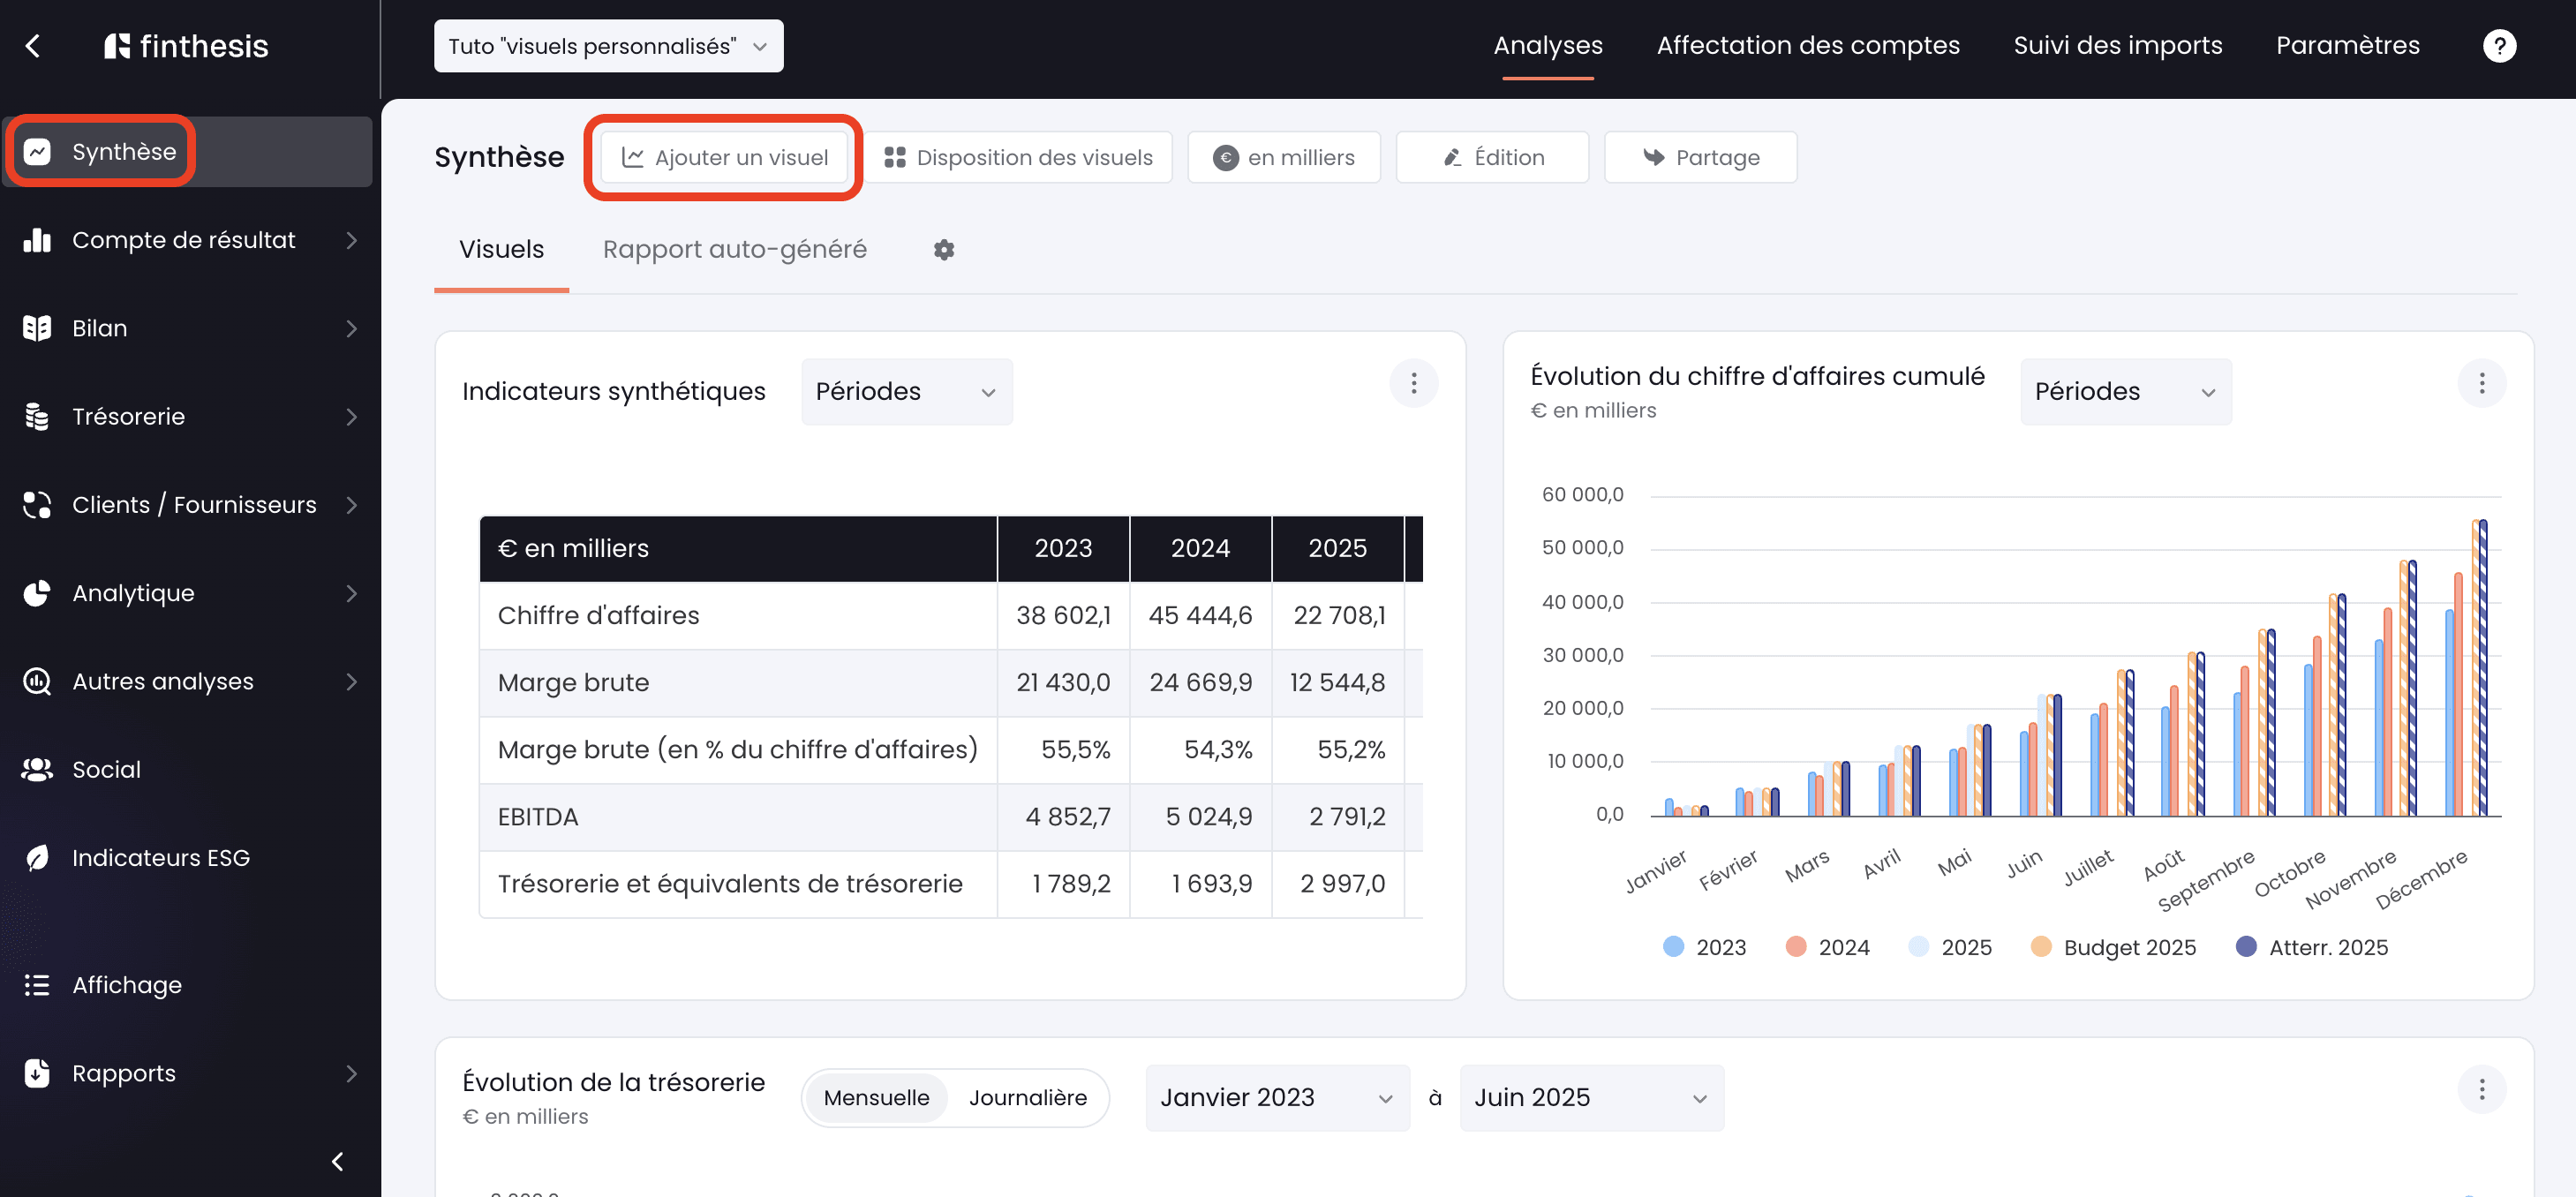Viewport: 2576px width, 1197px height.
Task: Open Périodes dropdown in chiffre d'affaires chart
Action: [x=2125, y=392]
